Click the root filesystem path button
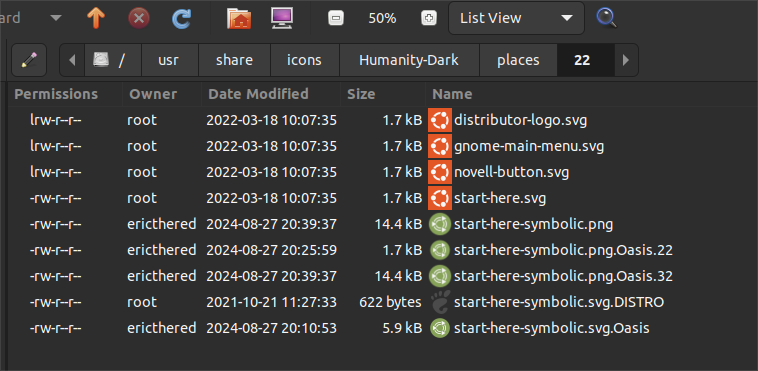Image resolution: width=758 pixels, height=371 pixels. tap(113, 60)
